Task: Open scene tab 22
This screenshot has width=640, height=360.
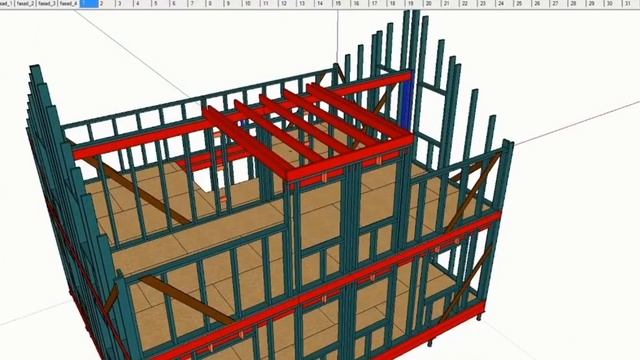Action: click(469, 4)
